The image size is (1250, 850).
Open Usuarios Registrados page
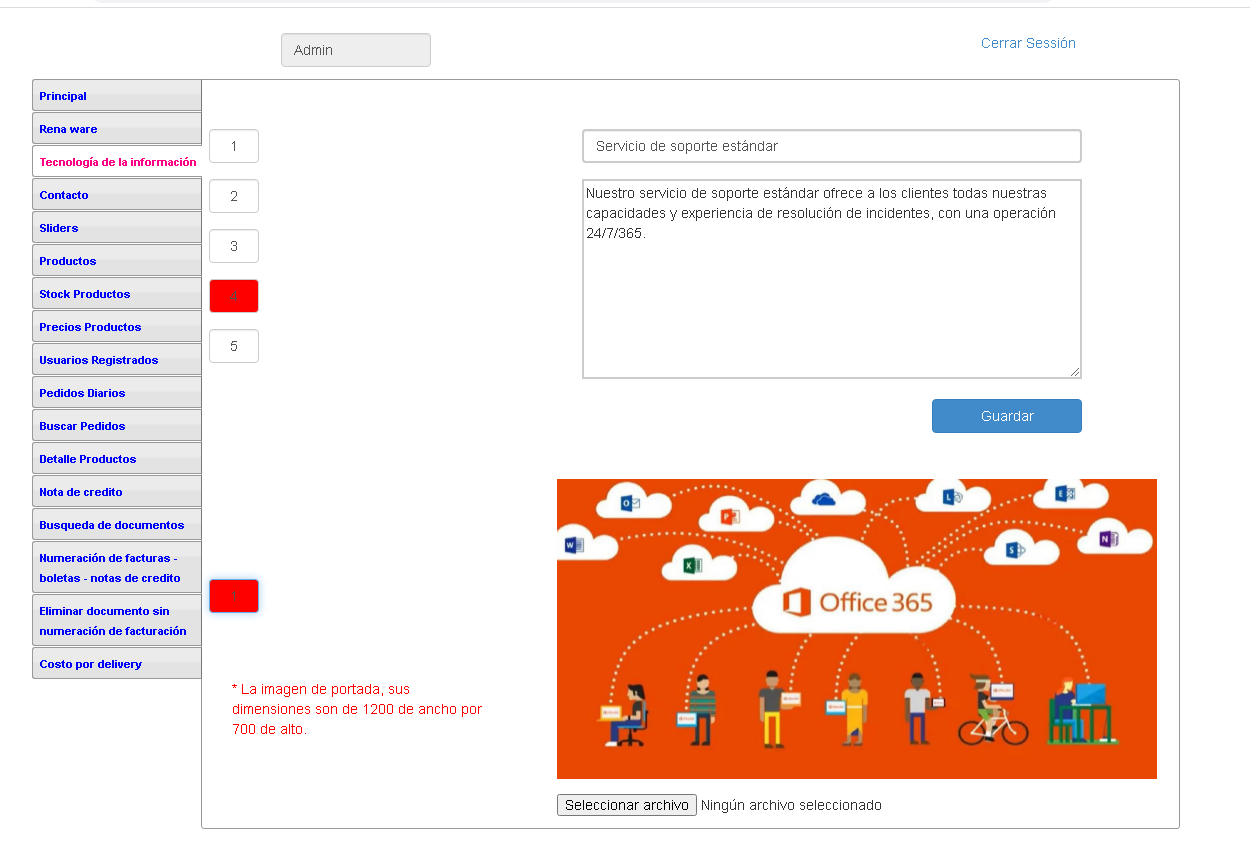(116, 360)
